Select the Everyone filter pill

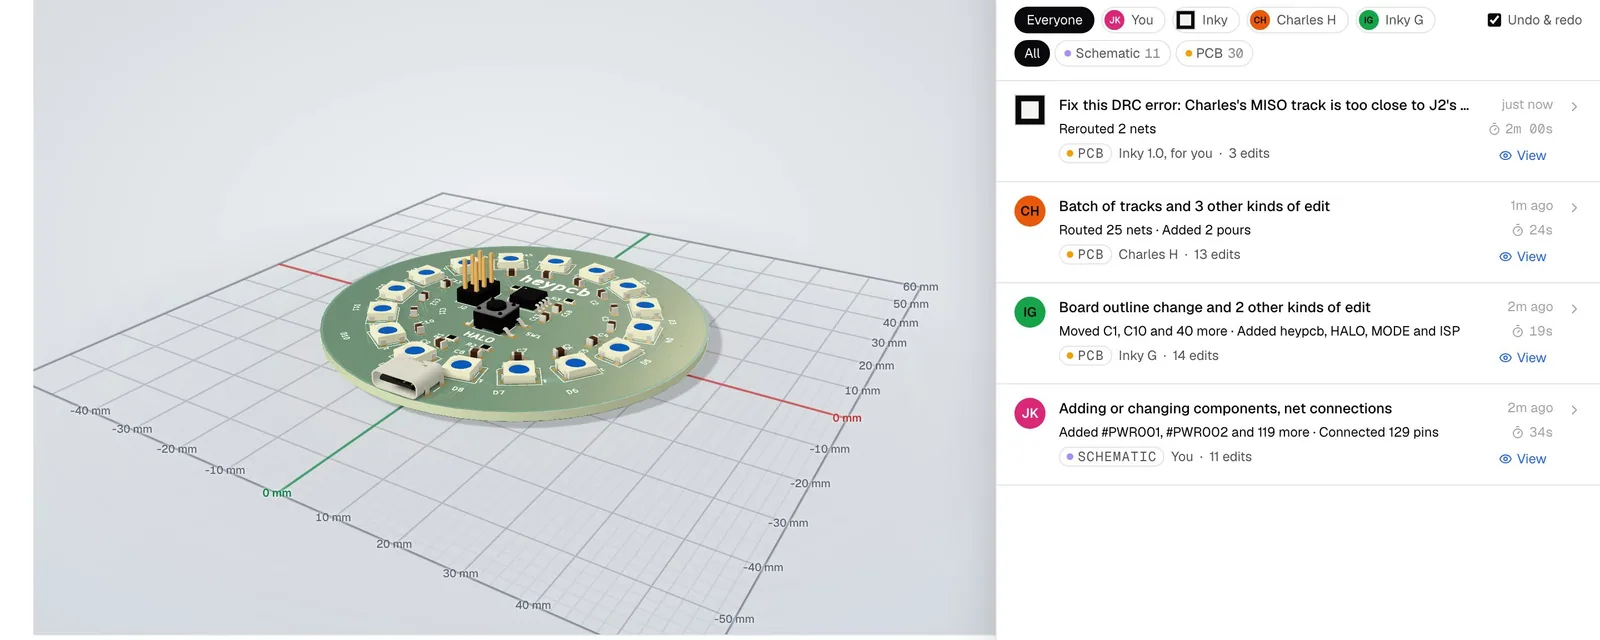click(1054, 20)
